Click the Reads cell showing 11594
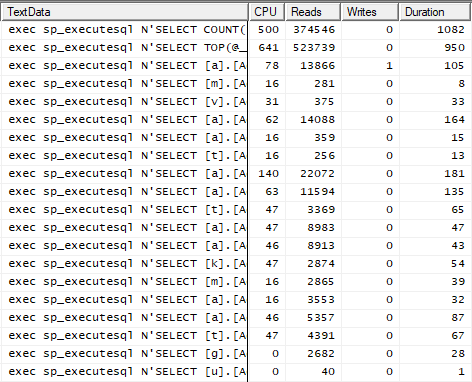Screen dimensions: 472x382 point(313,192)
